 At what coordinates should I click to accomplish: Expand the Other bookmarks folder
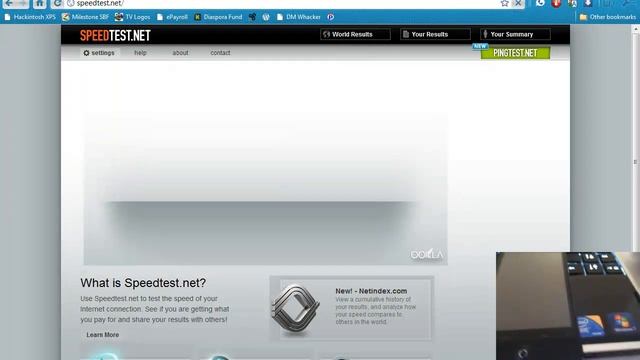607,17
